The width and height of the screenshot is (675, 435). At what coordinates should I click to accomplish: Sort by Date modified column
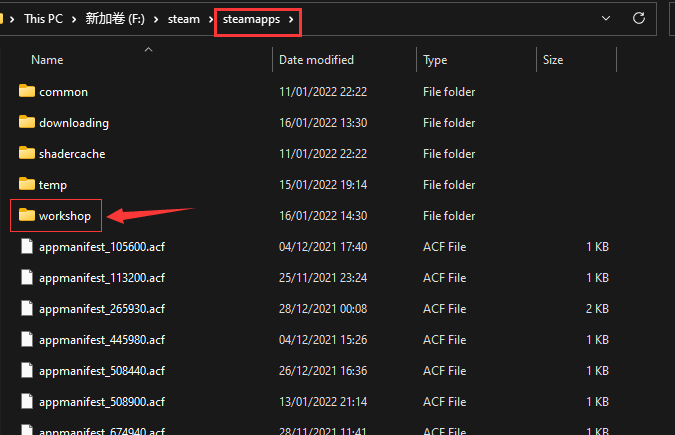point(316,60)
